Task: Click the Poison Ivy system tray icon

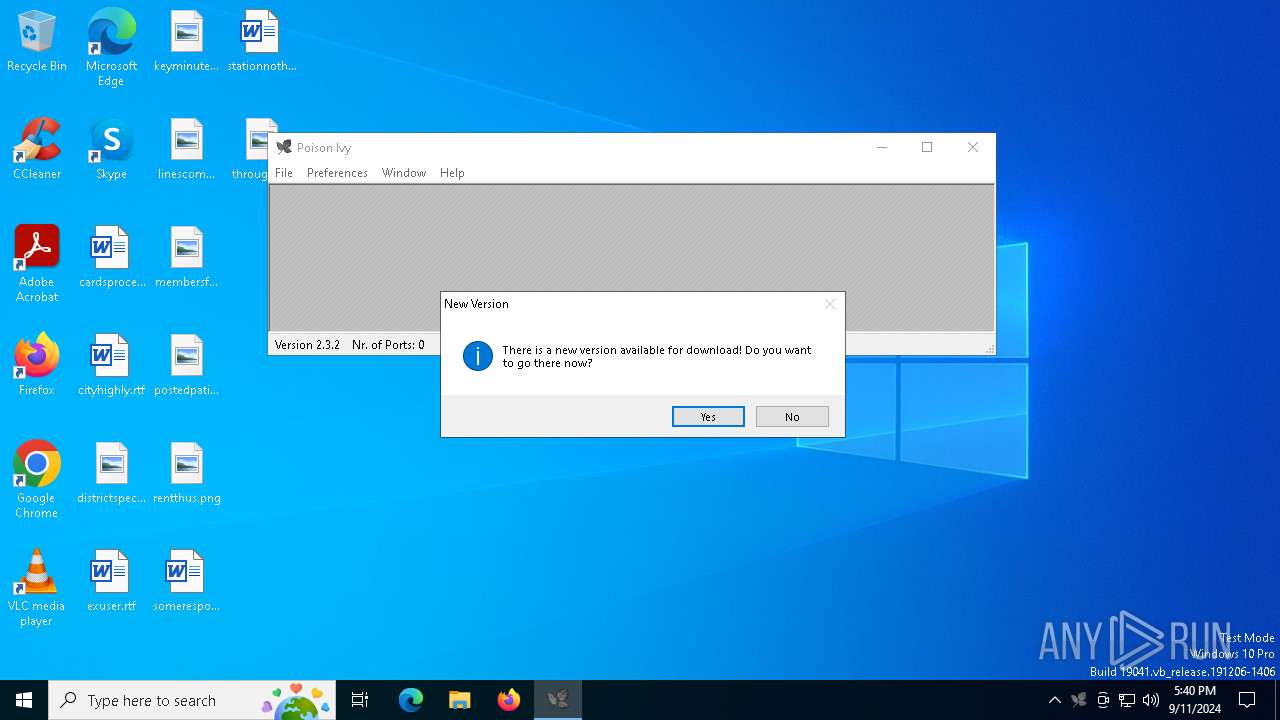Action: coord(1078,700)
